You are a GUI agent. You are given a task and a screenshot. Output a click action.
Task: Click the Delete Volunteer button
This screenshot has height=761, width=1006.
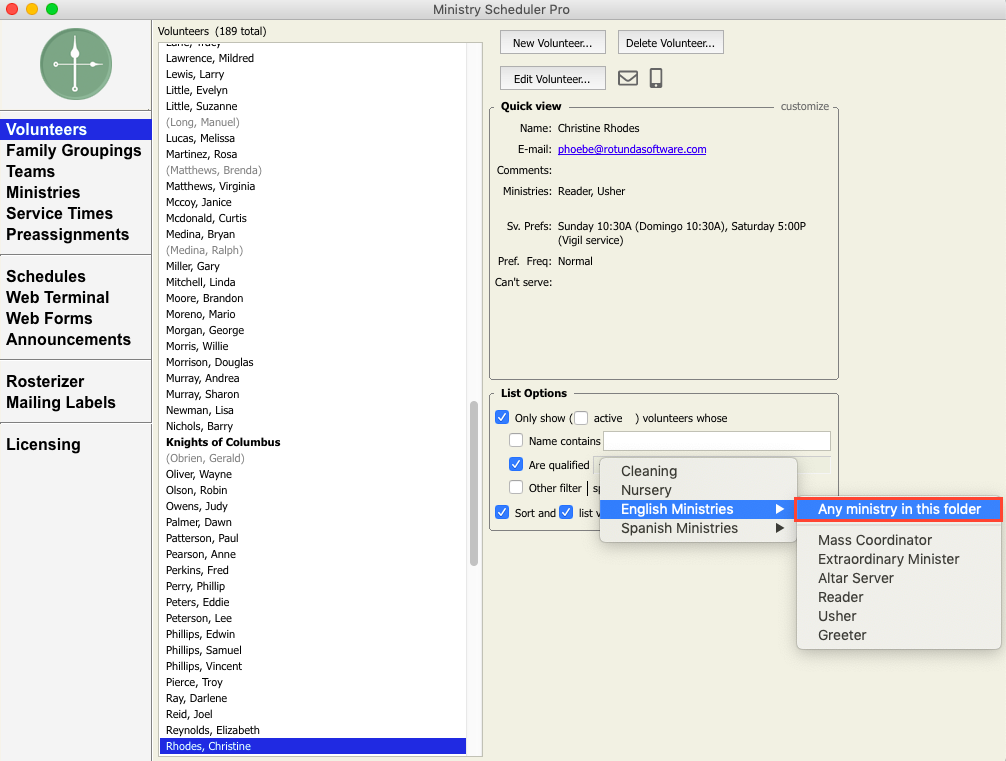[x=670, y=42]
